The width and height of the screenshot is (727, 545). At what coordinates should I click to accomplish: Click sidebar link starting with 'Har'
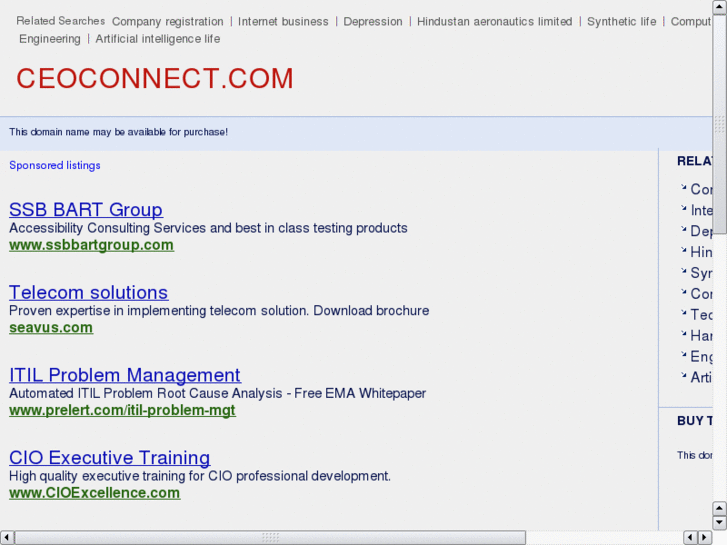click(x=701, y=335)
